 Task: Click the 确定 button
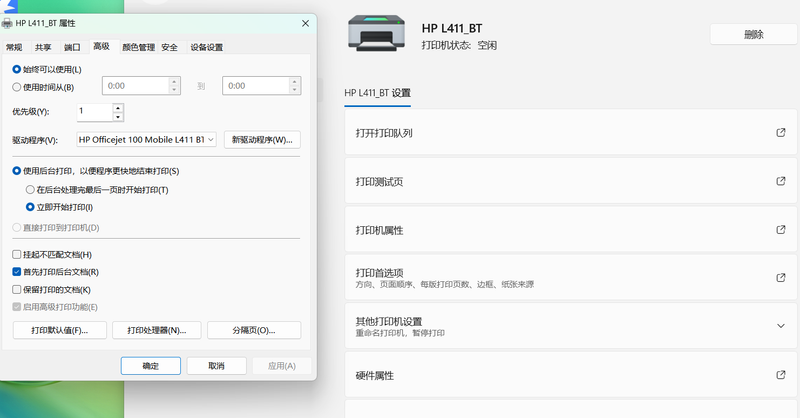(x=151, y=366)
